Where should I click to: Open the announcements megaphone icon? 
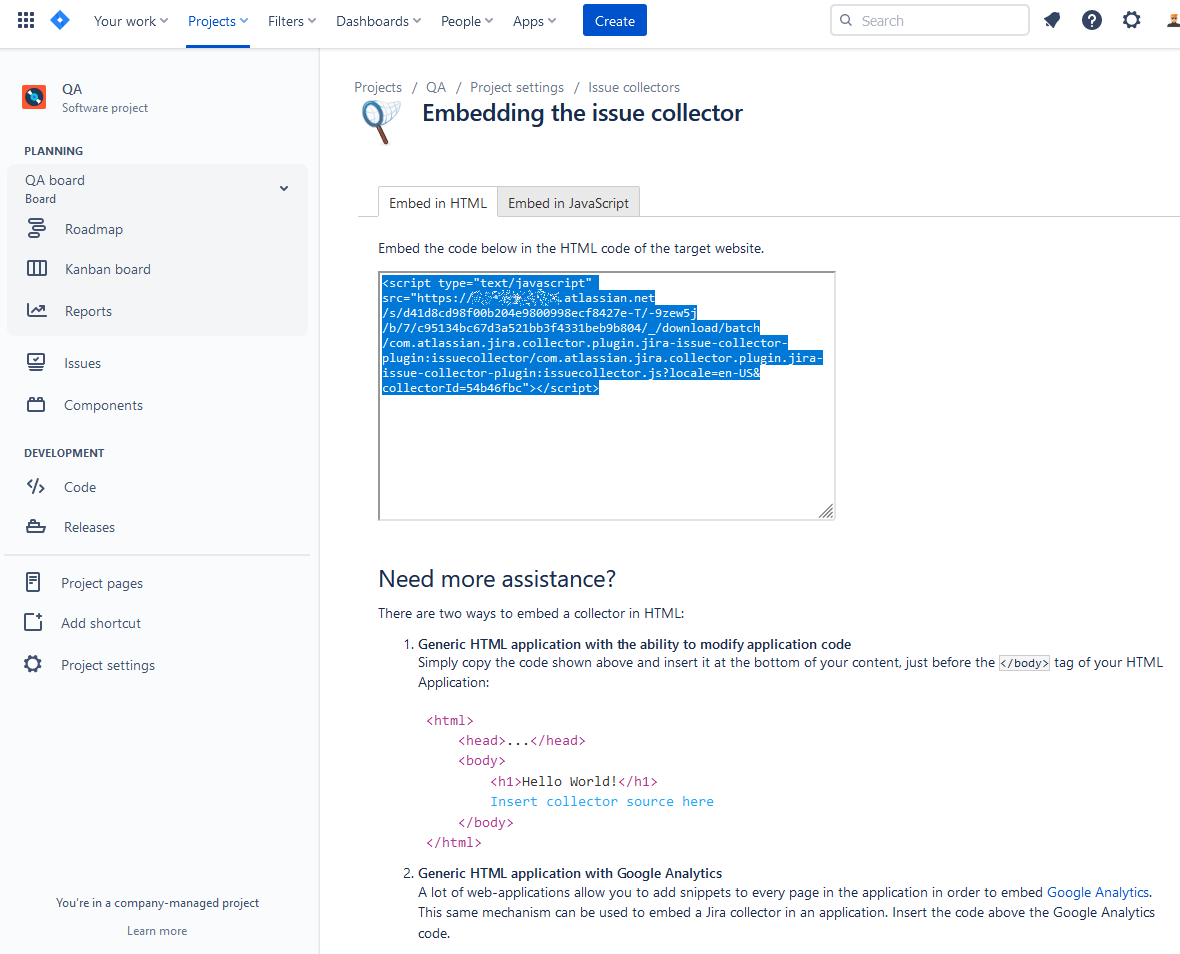[x=1051, y=19]
